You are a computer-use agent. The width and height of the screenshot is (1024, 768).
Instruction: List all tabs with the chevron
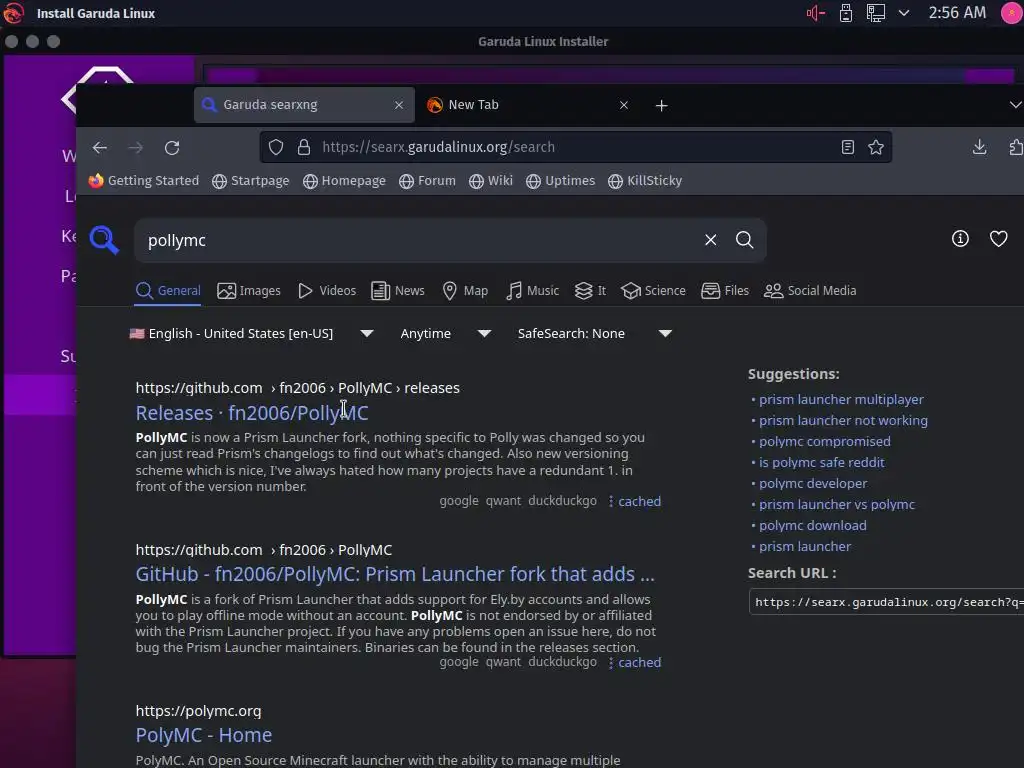(x=1015, y=104)
